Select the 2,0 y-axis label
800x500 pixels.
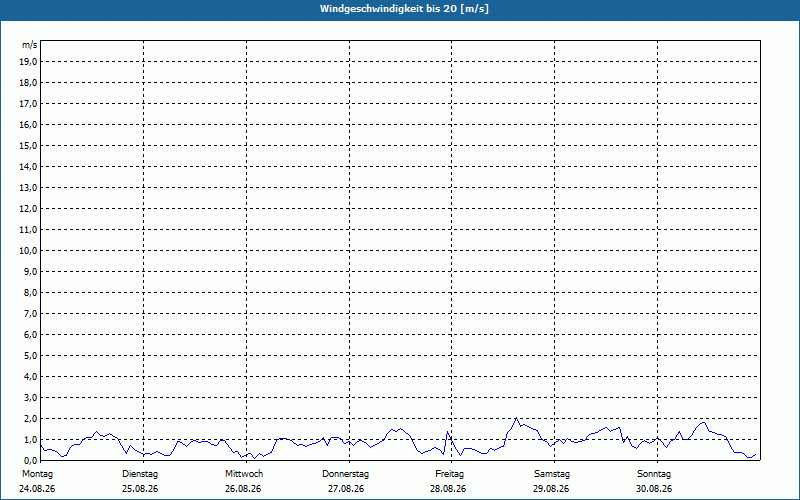coord(31,418)
